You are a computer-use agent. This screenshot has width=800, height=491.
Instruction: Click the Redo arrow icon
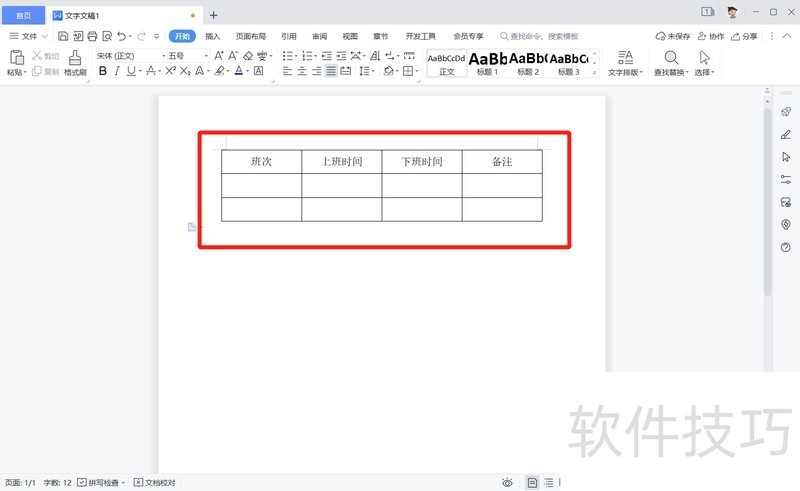(141, 36)
